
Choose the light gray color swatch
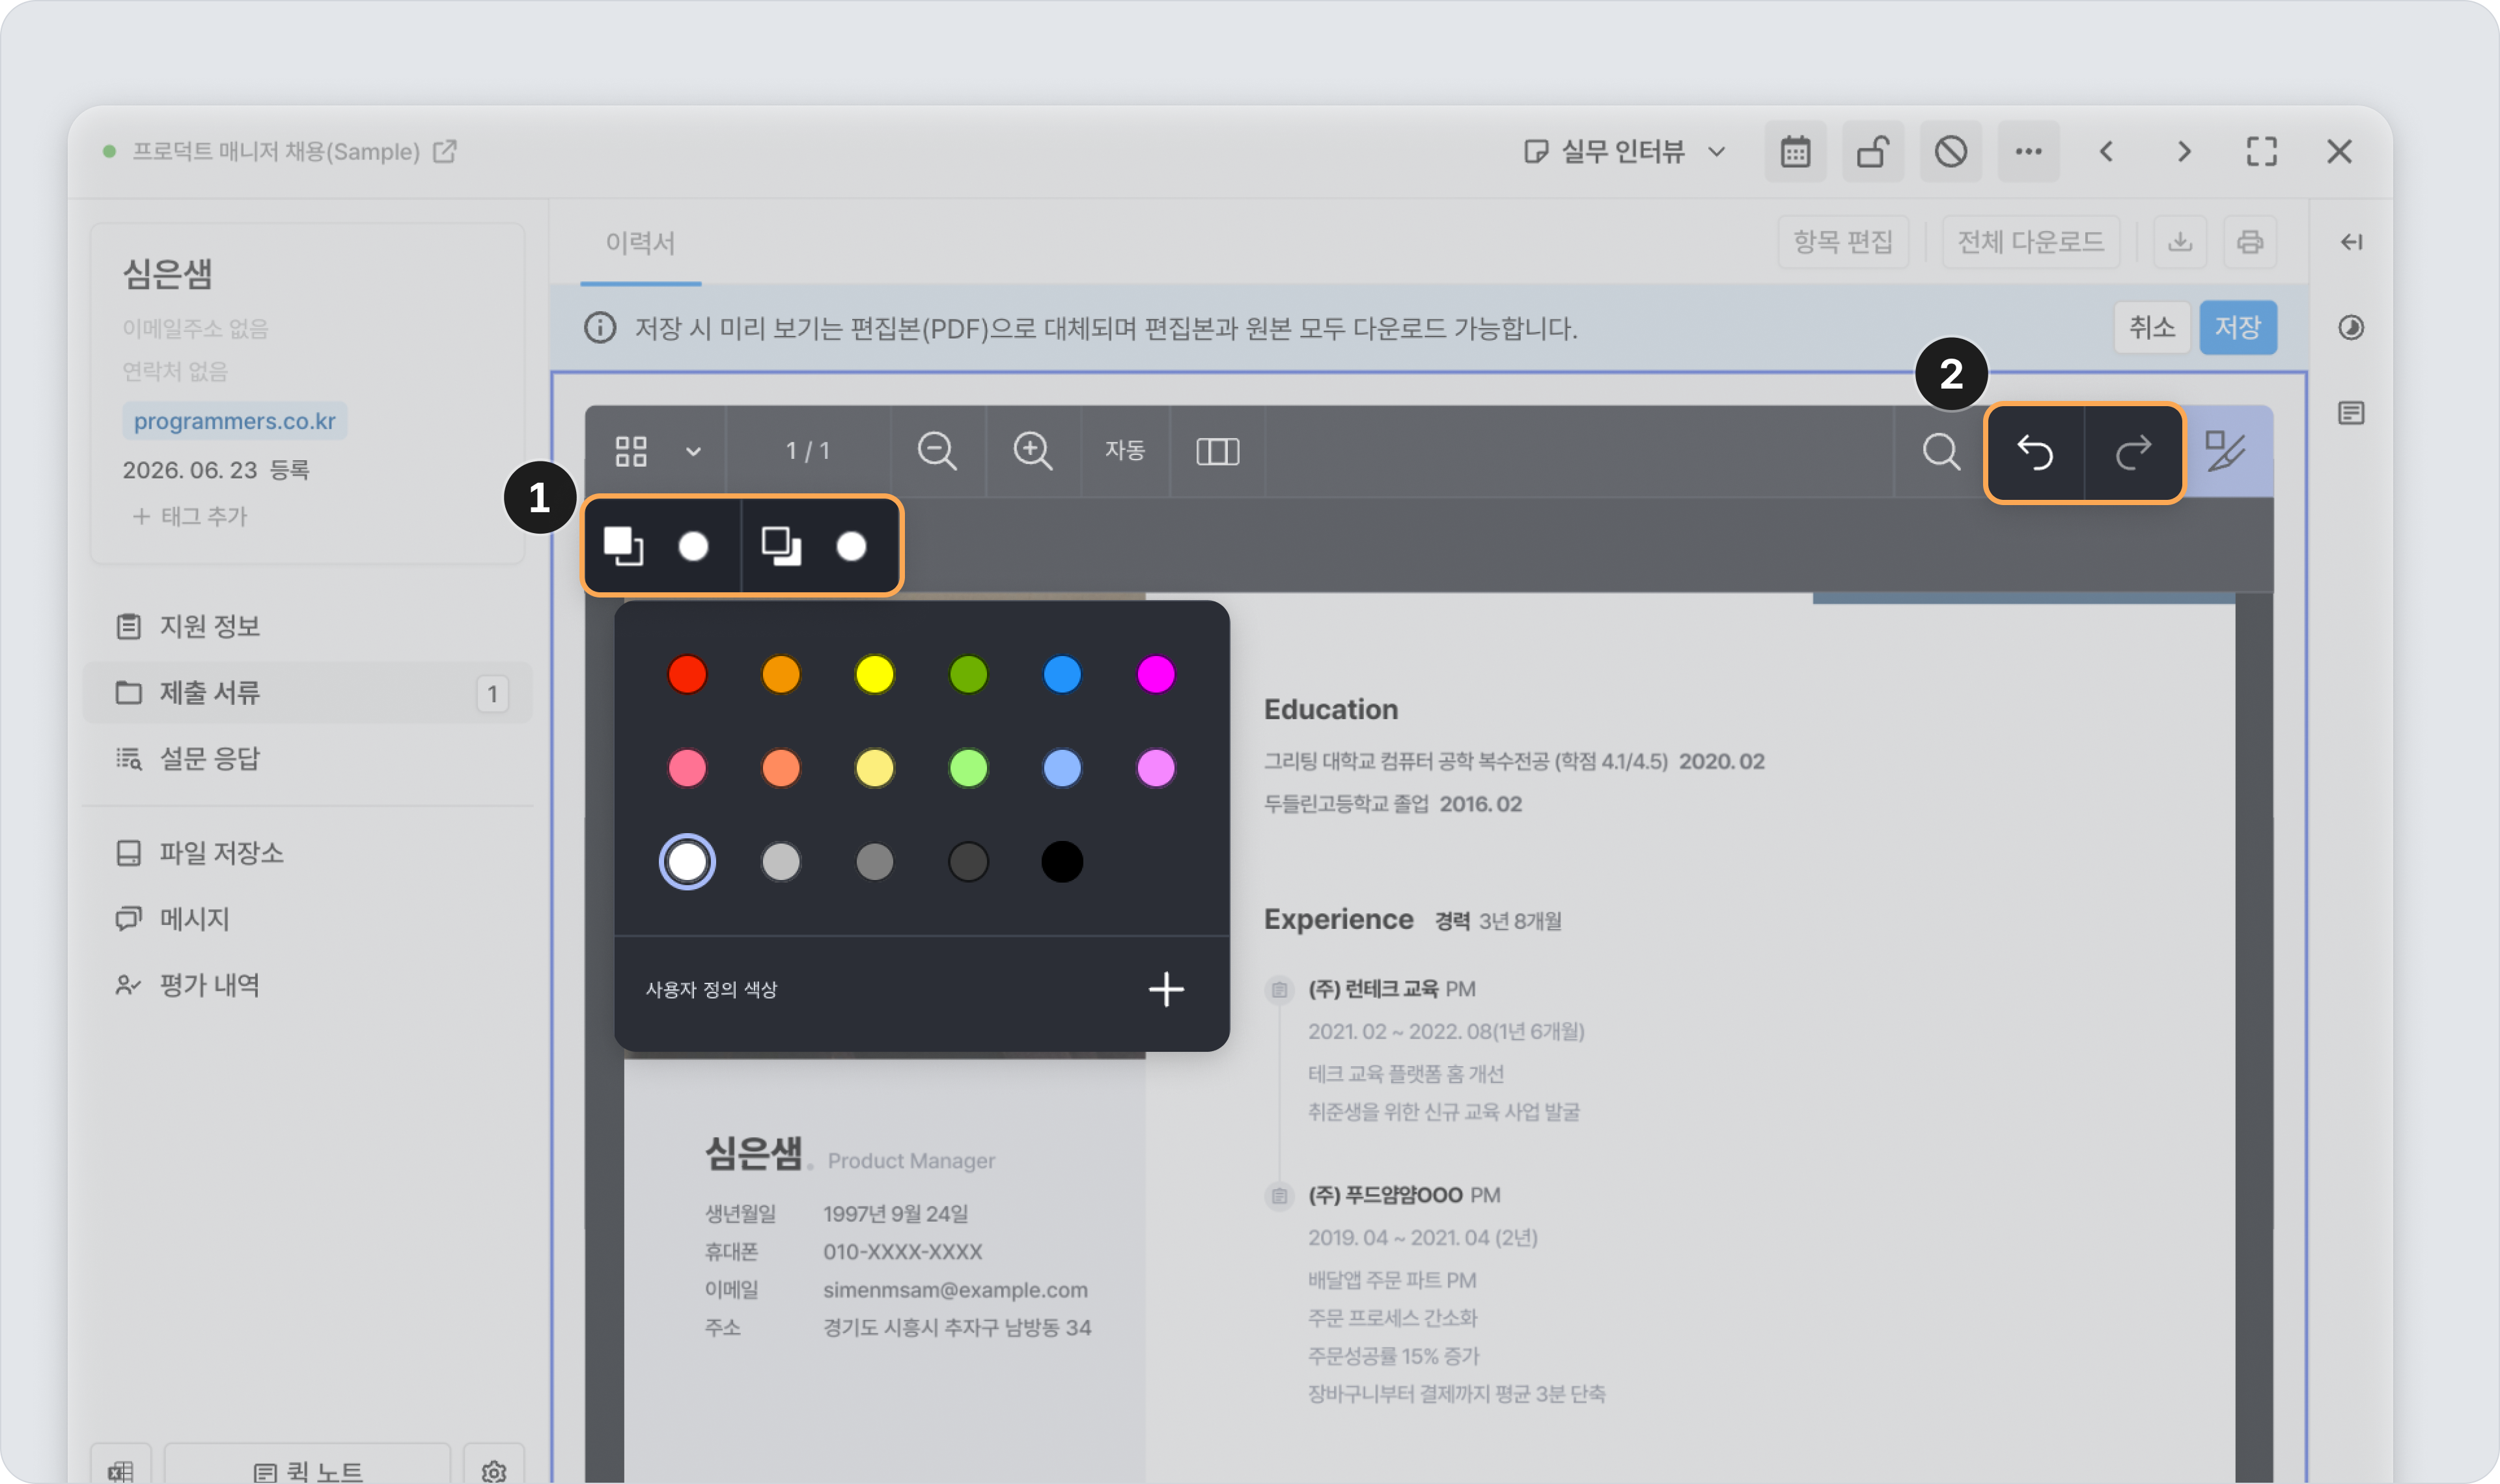(781, 861)
